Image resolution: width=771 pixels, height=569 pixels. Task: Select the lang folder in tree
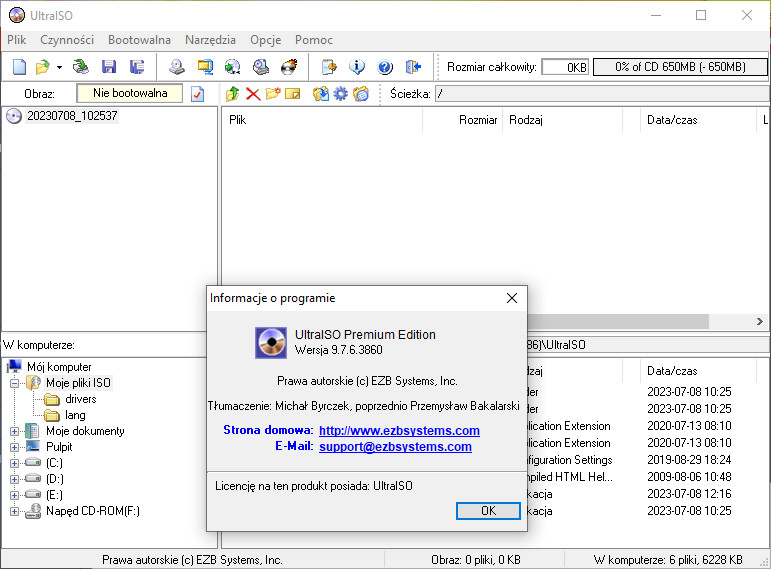click(75, 415)
